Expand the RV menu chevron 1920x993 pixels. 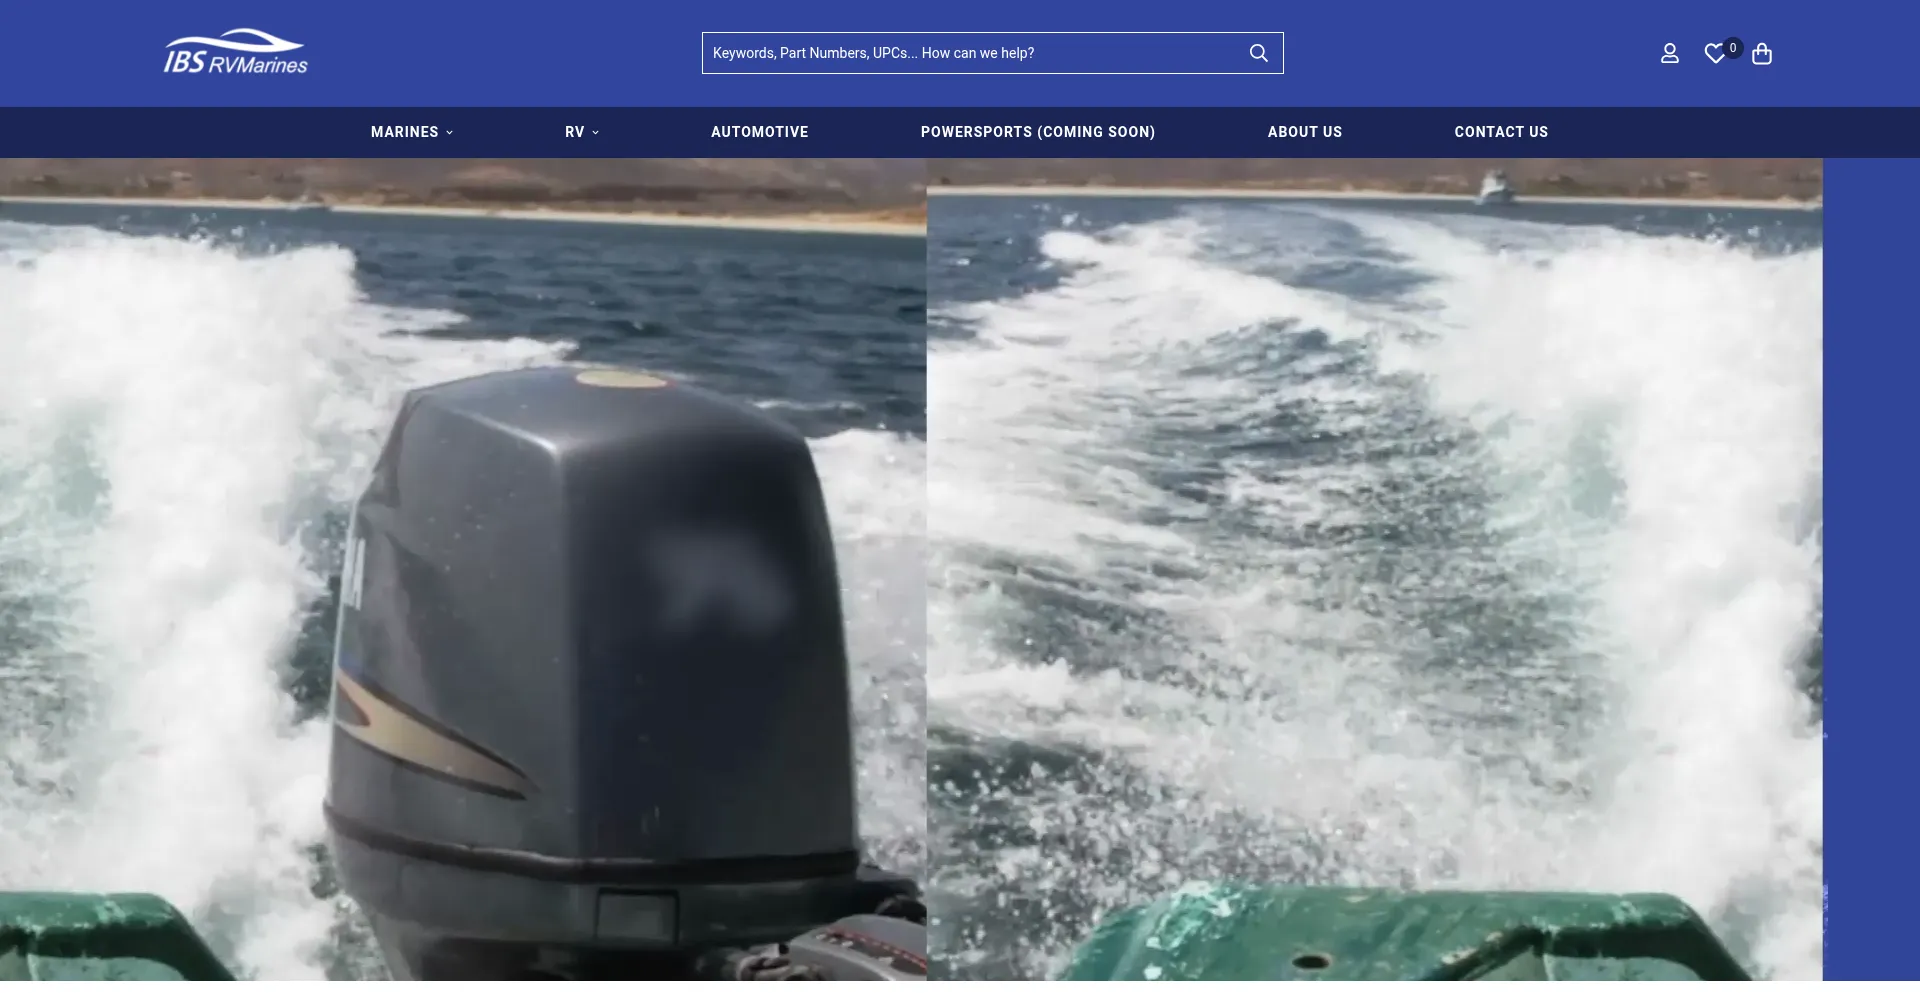click(x=595, y=133)
